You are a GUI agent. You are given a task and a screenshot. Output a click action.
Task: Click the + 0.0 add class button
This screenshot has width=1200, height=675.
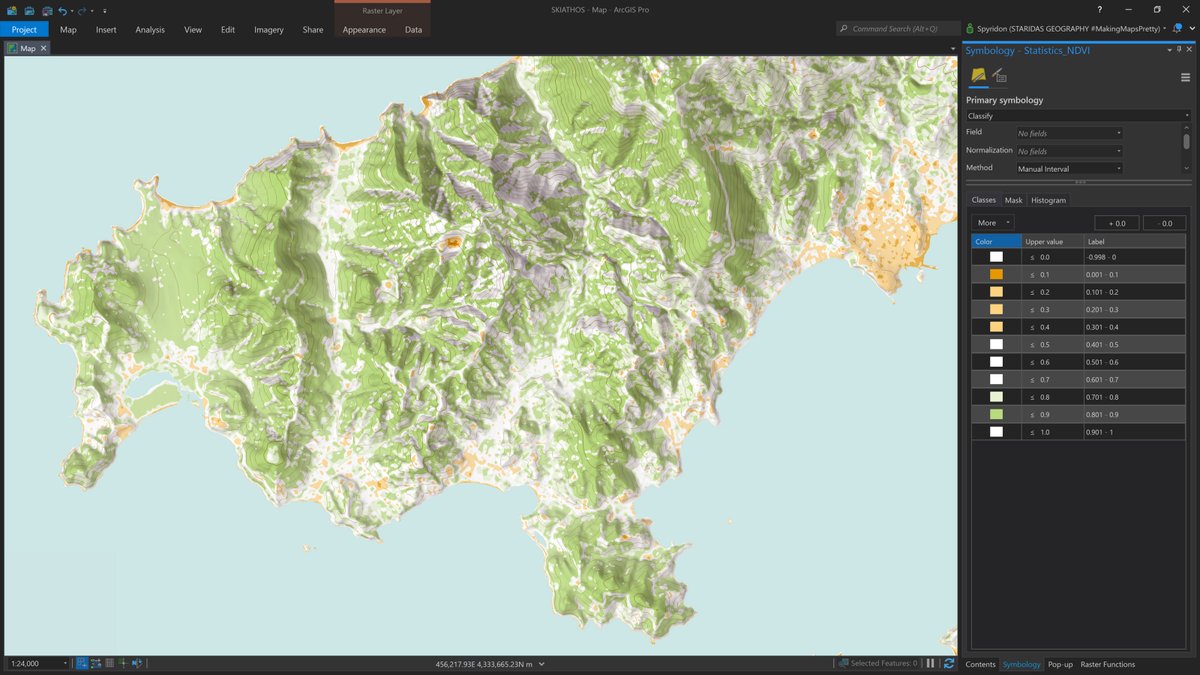point(1117,223)
